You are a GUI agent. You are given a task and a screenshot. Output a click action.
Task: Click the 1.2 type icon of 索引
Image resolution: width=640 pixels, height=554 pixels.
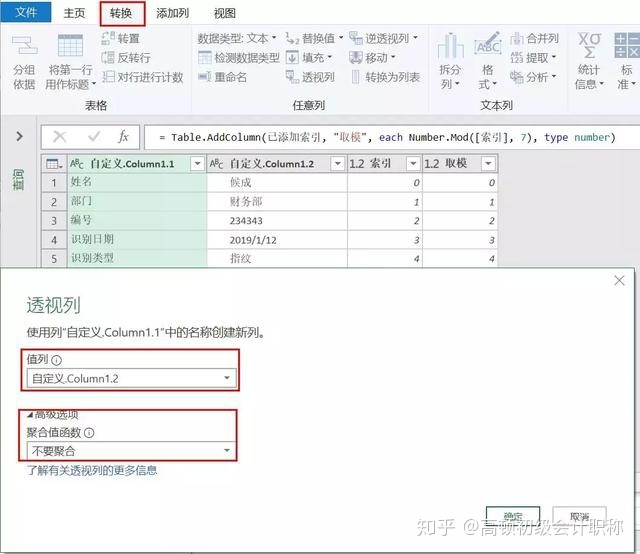point(356,164)
